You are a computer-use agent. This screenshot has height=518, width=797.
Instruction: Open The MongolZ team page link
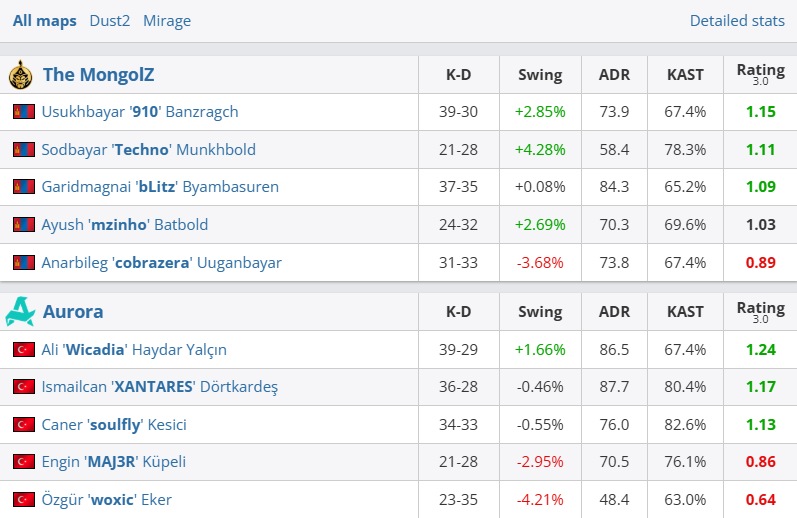click(98, 75)
